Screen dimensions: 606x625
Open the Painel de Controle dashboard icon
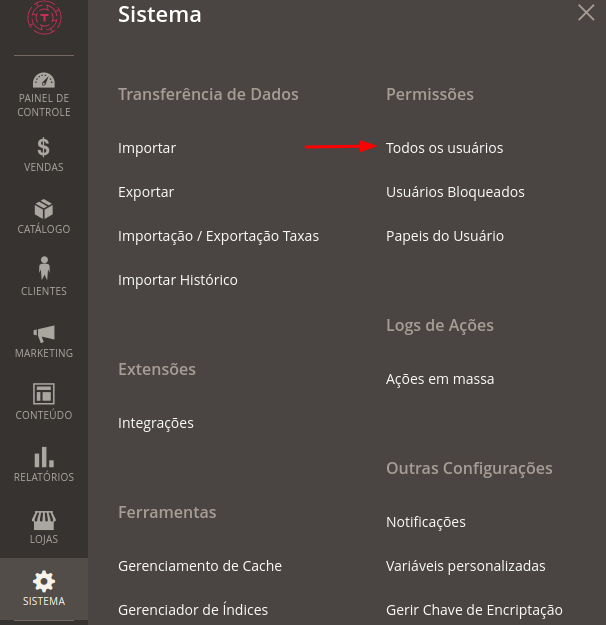point(44,80)
